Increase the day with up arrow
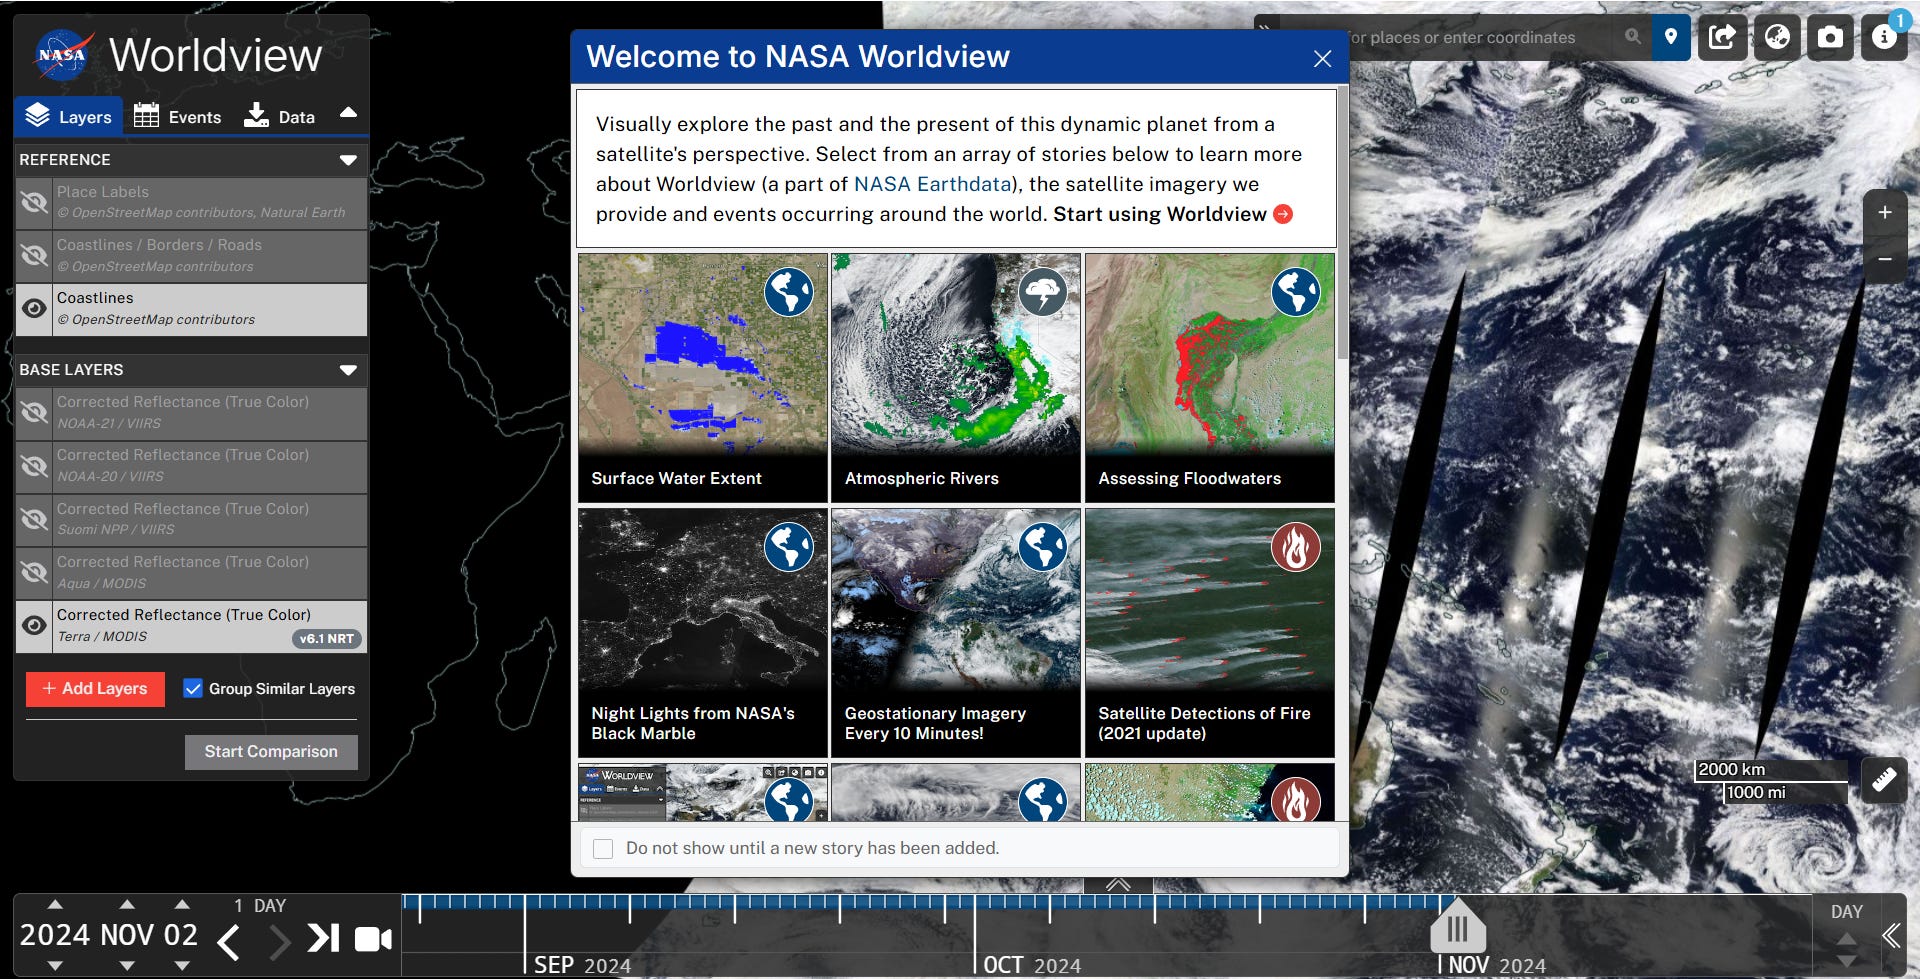 [181, 905]
